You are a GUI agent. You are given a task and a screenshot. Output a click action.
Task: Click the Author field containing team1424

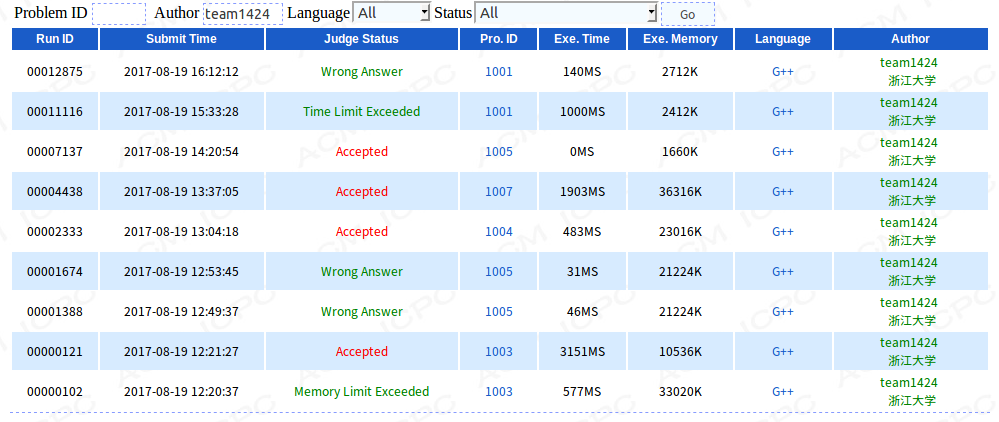[x=242, y=14]
